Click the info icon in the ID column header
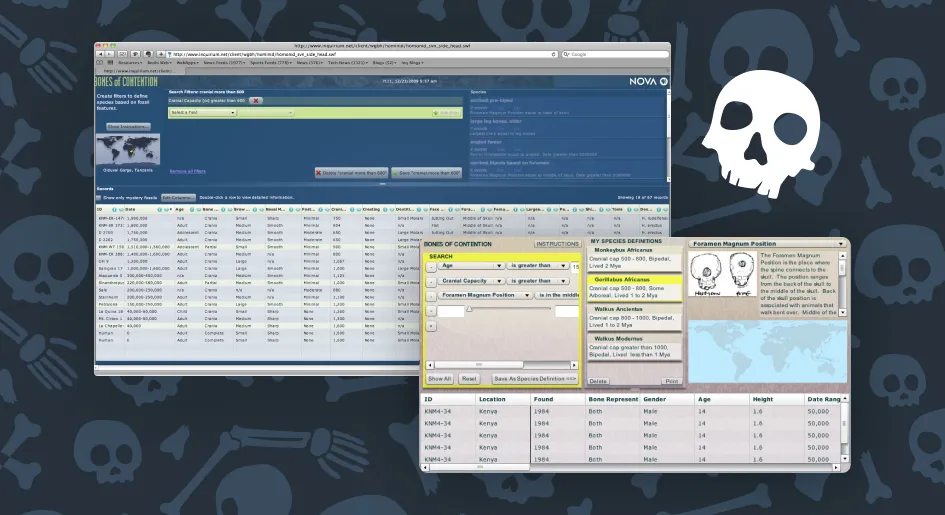Viewport: 945px width, 515px height. tap(115, 210)
